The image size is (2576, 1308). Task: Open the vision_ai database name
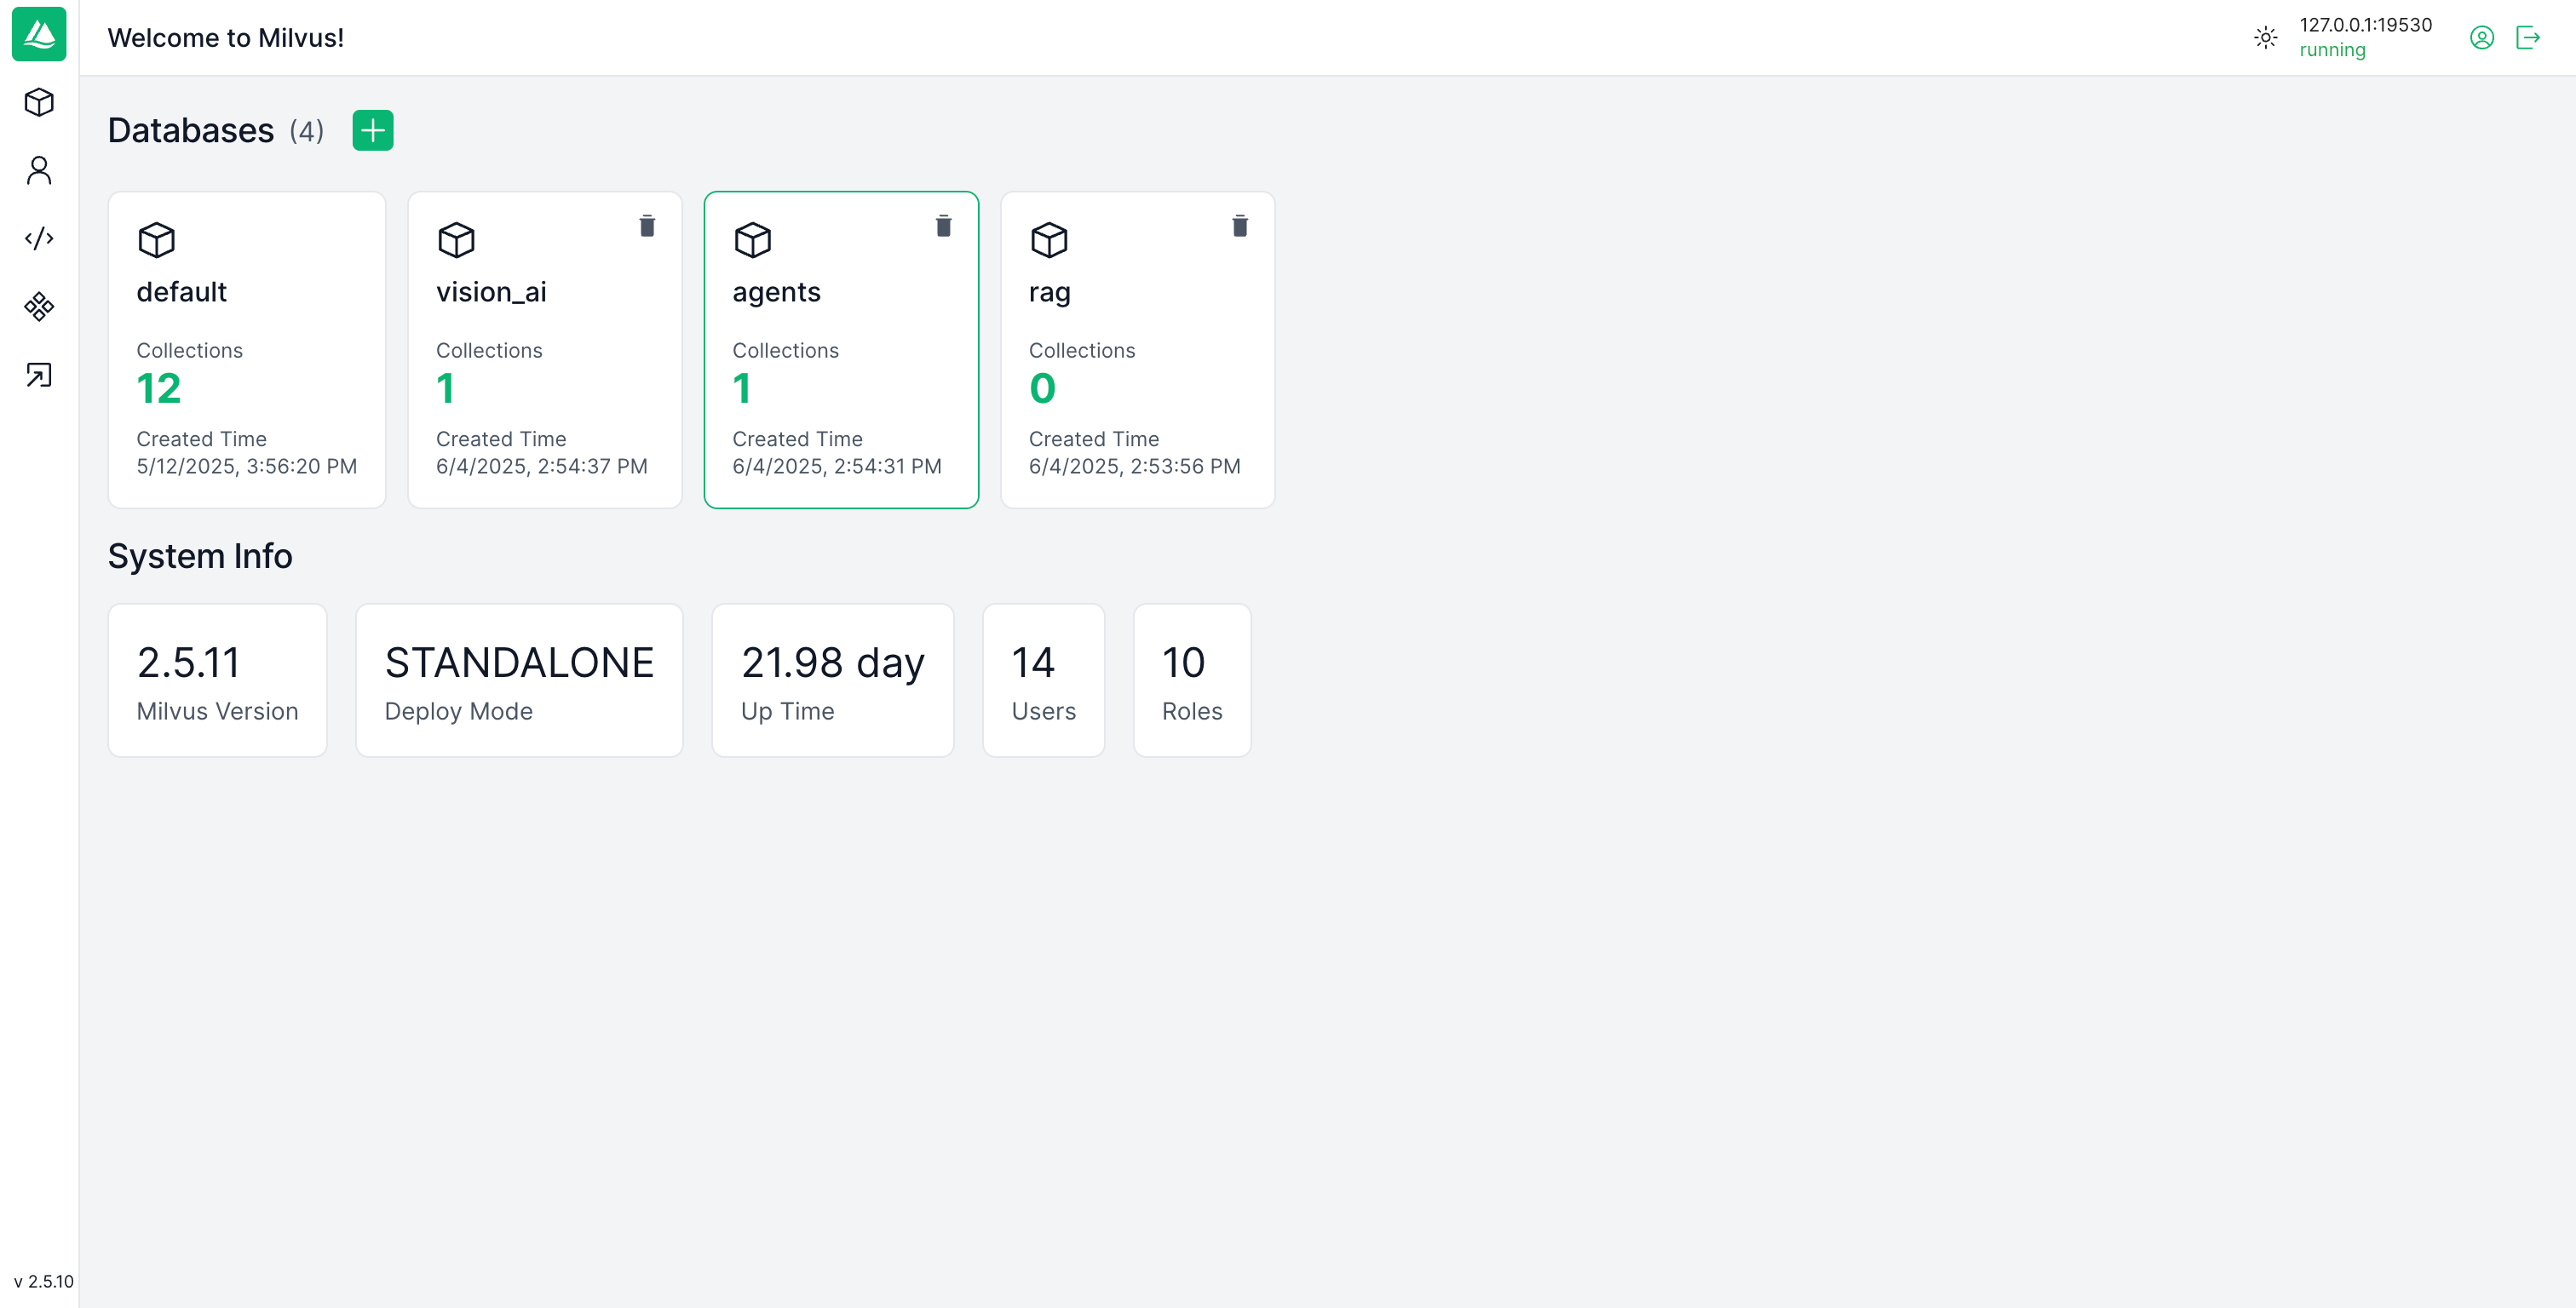[491, 292]
